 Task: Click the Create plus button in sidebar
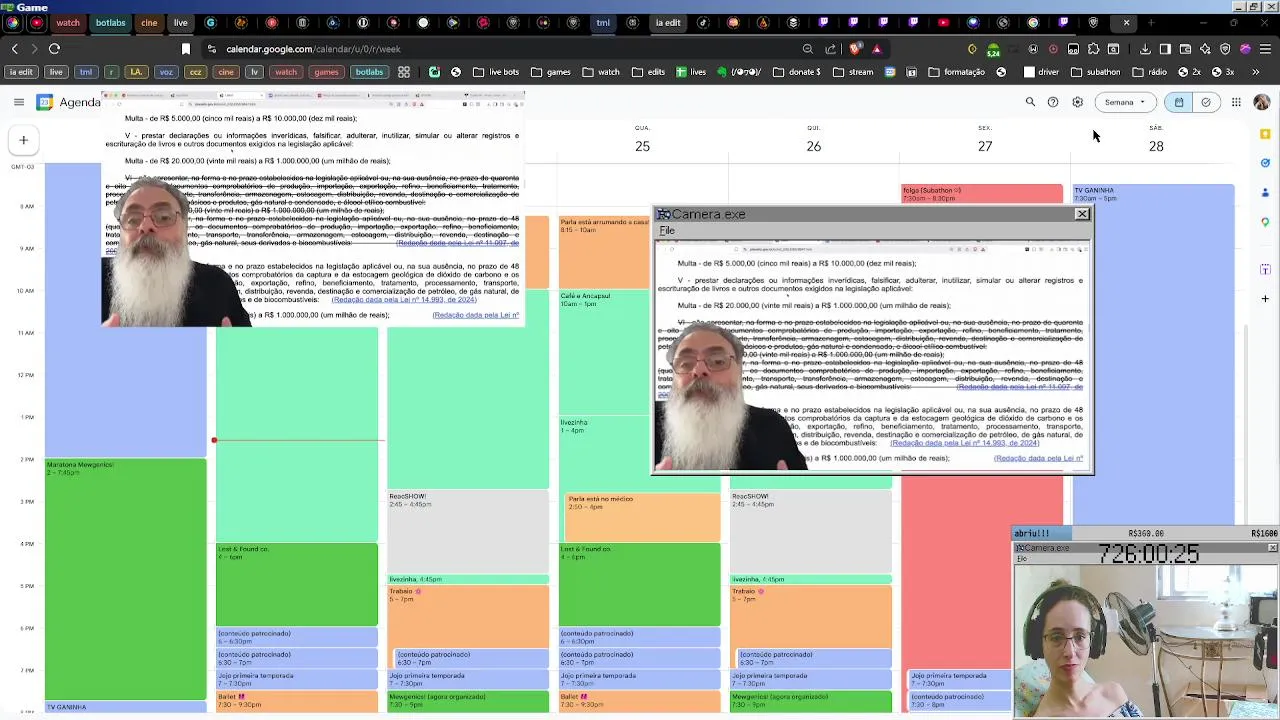(x=23, y=140)
